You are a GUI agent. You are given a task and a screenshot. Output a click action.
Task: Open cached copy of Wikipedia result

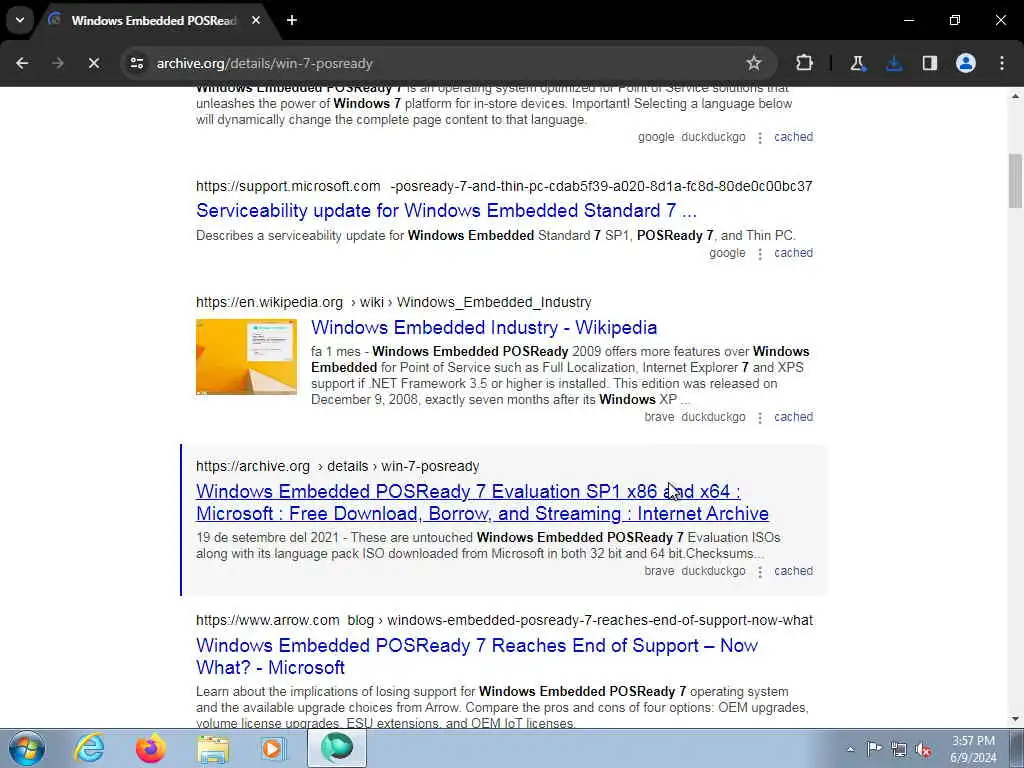793,417
